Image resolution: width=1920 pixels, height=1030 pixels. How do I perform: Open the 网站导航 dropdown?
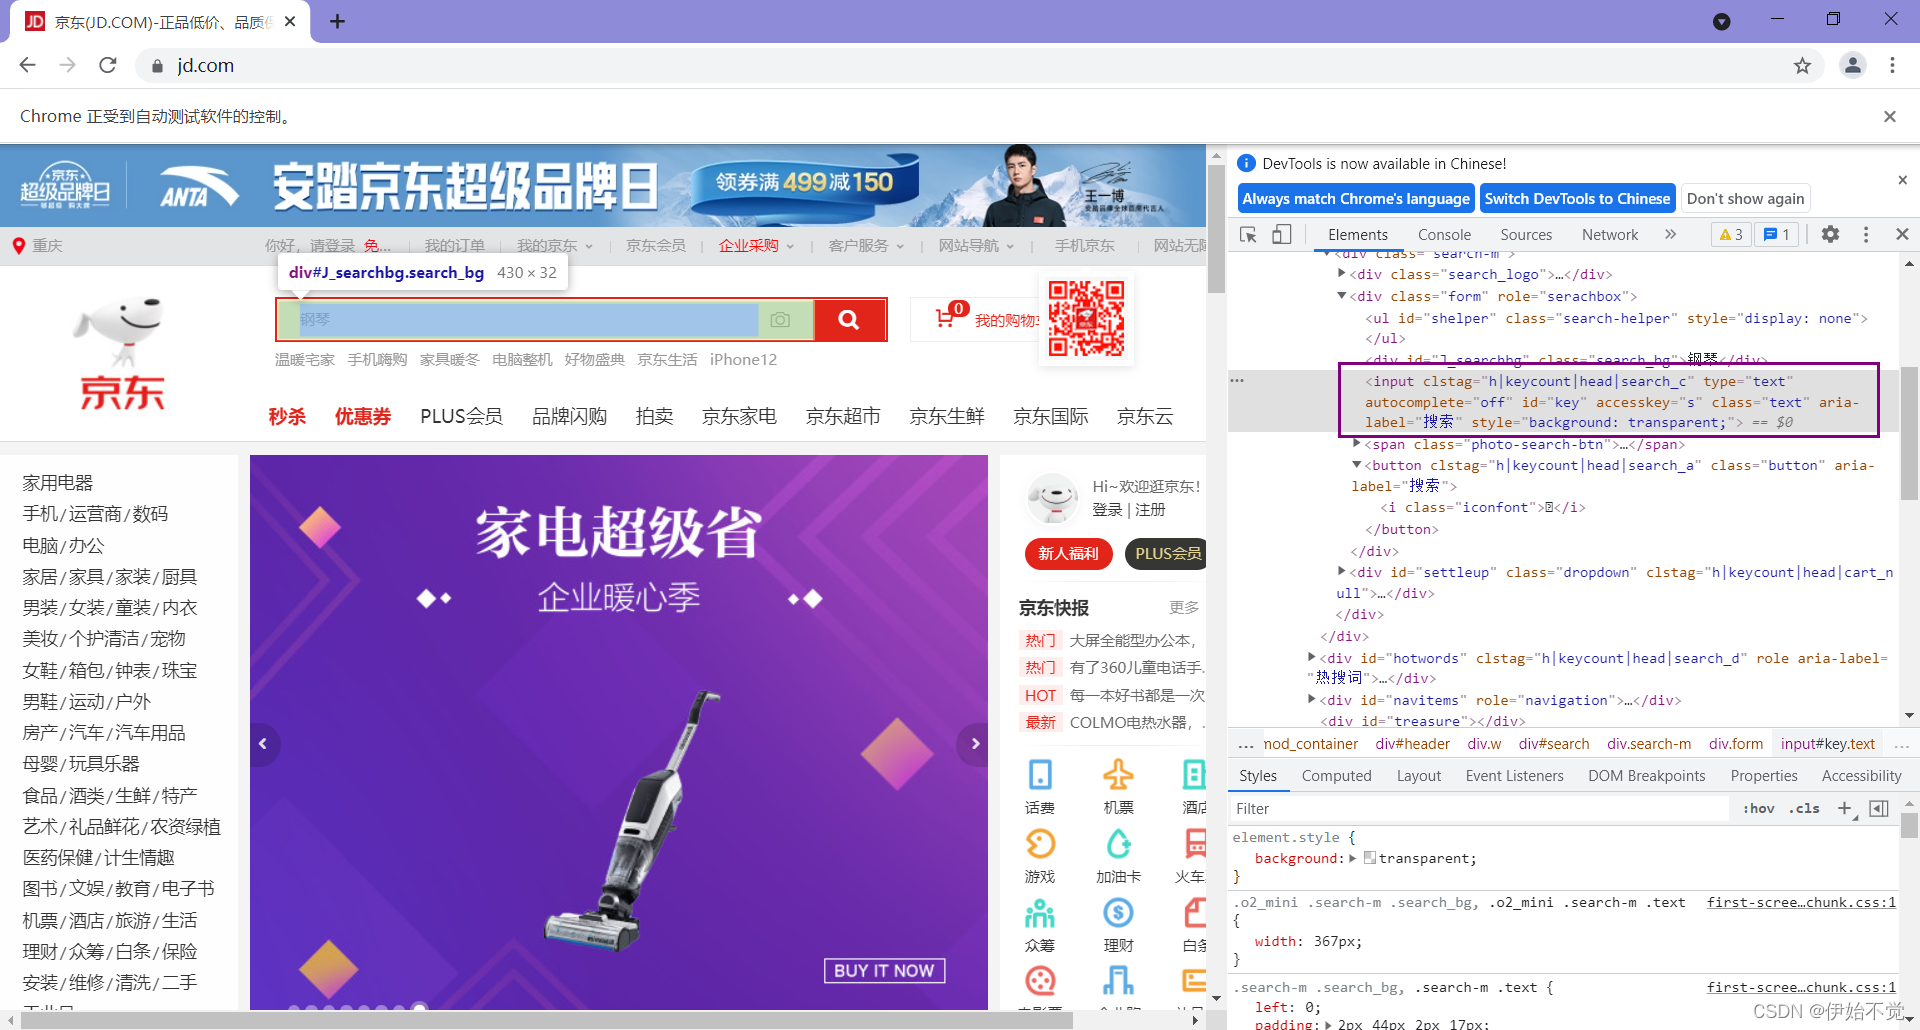pos(976,246)
